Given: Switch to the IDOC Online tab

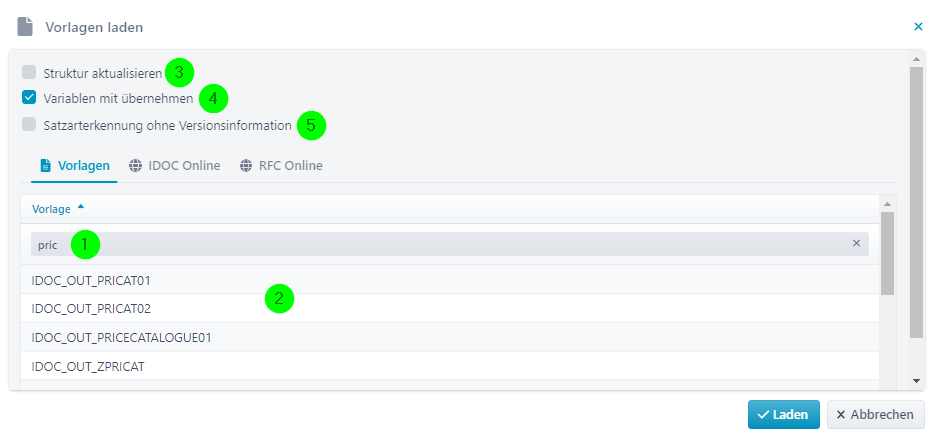Looking at the screenshot, I should click(174, 165).
